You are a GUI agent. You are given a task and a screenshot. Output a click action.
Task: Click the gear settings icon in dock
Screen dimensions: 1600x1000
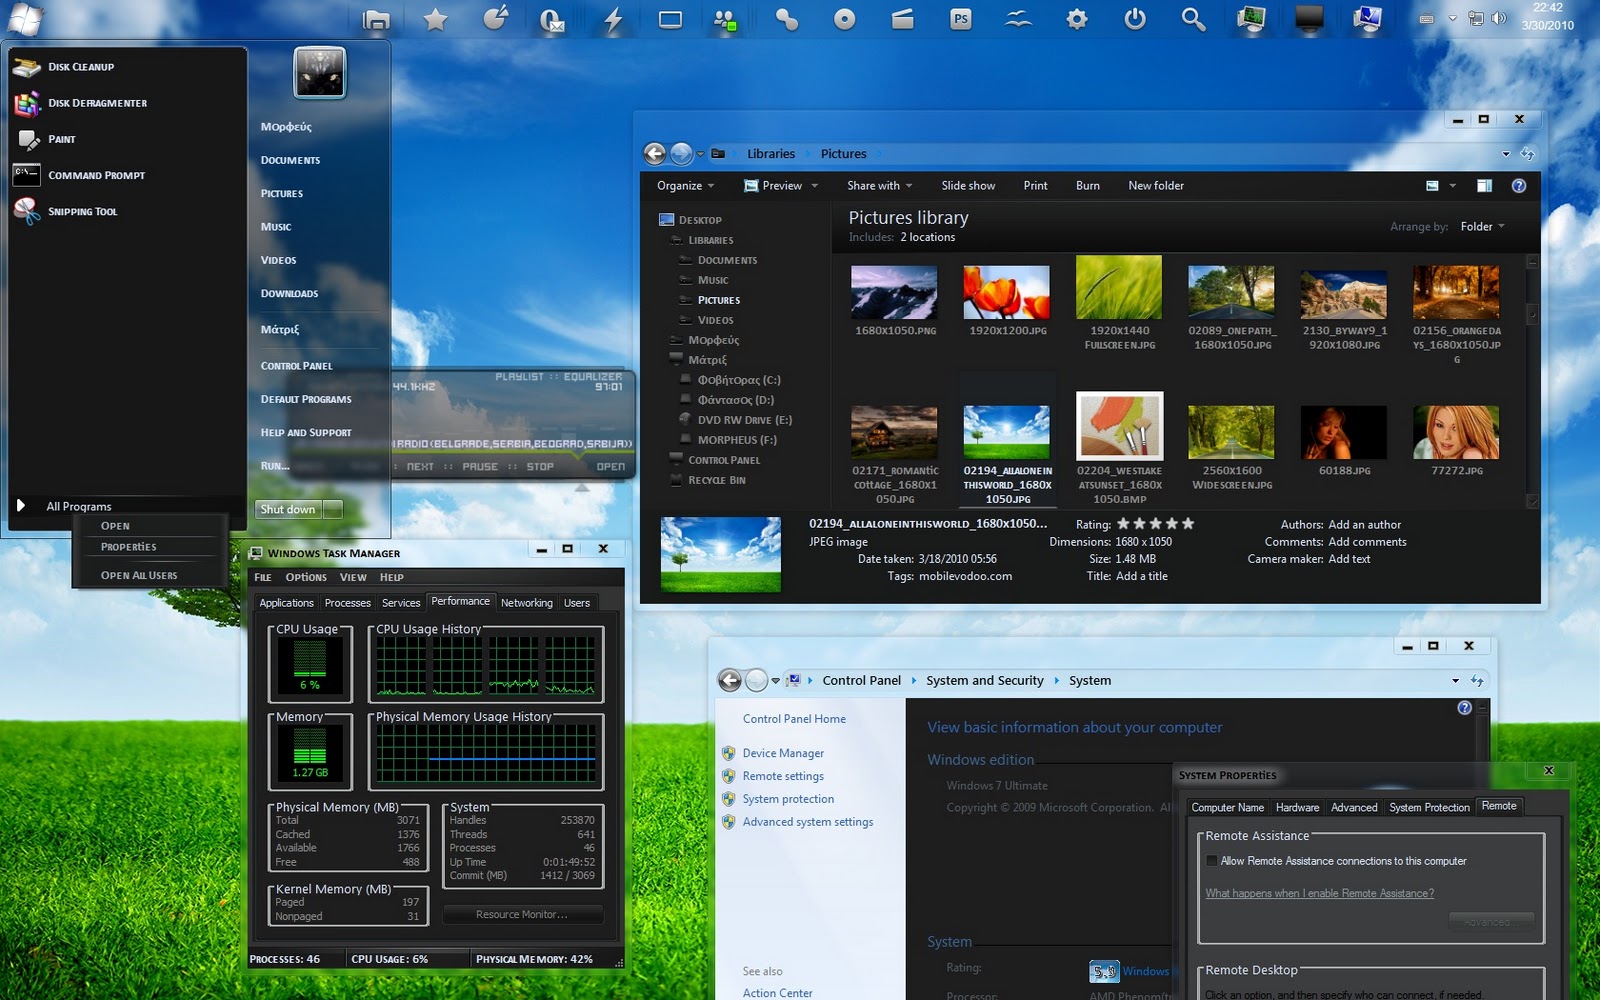coord(1077,19)
